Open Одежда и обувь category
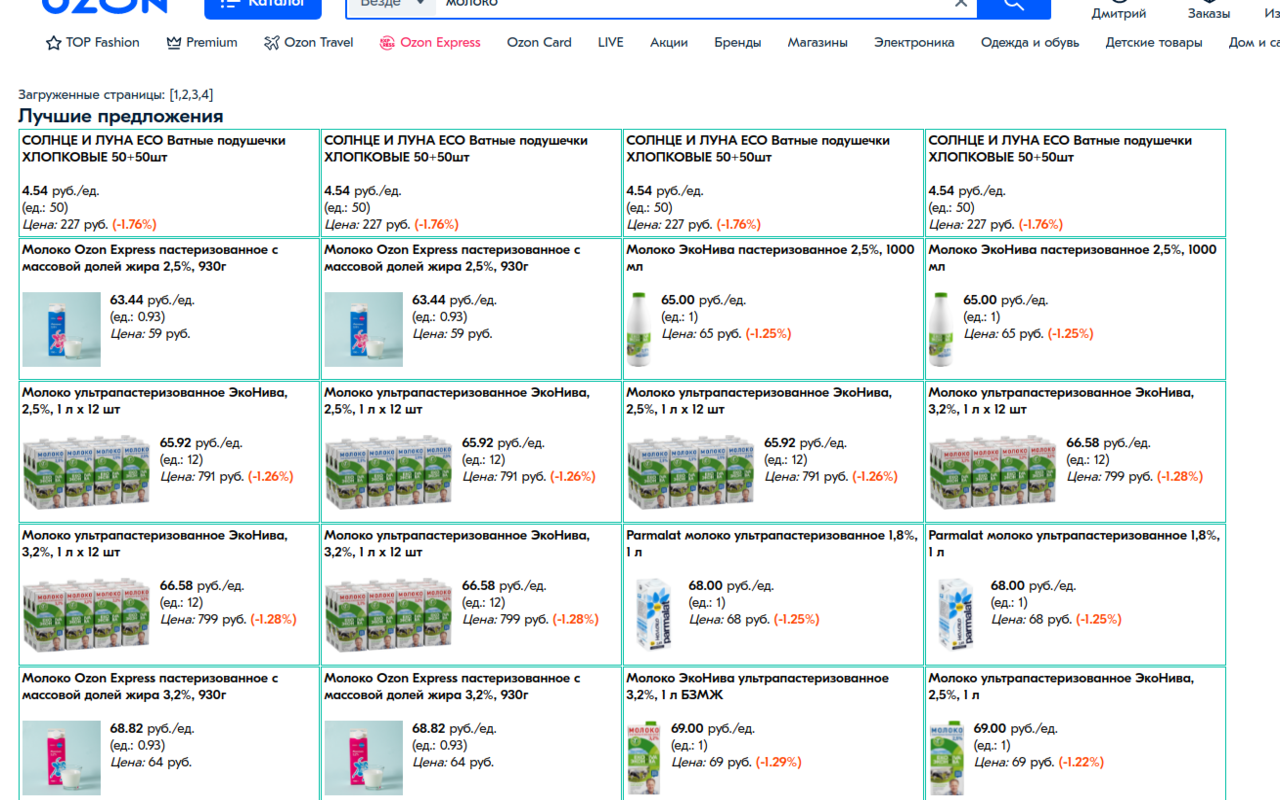This screenshot has width=1280, height=800. click(1030, 42)
